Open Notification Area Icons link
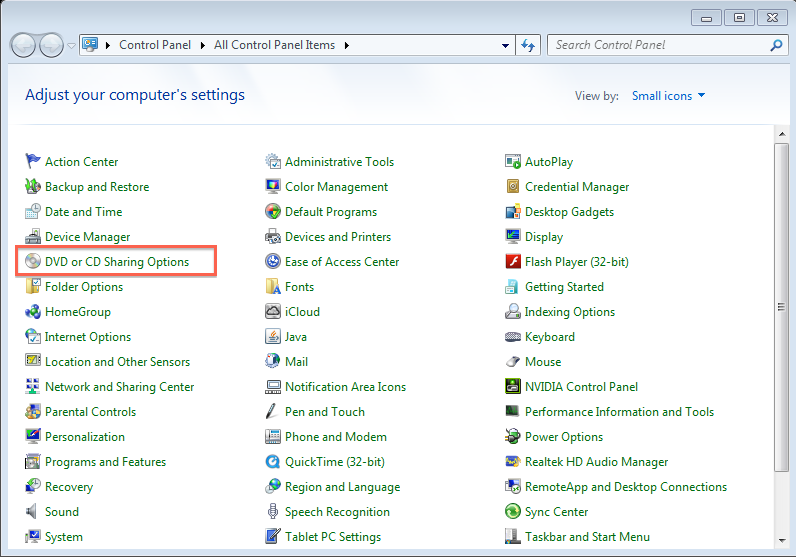This screenshot has height=557, width=796. [345, 387]
